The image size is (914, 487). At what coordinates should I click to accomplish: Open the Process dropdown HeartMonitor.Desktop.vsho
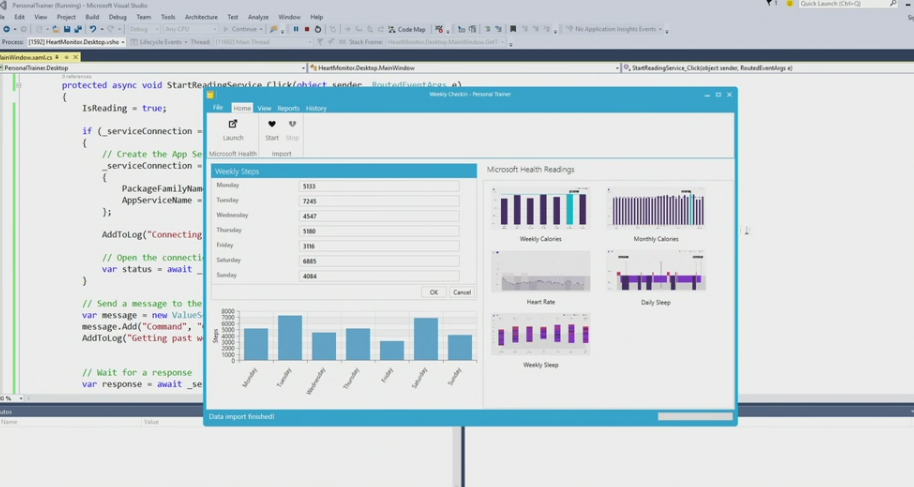point(76,42)
